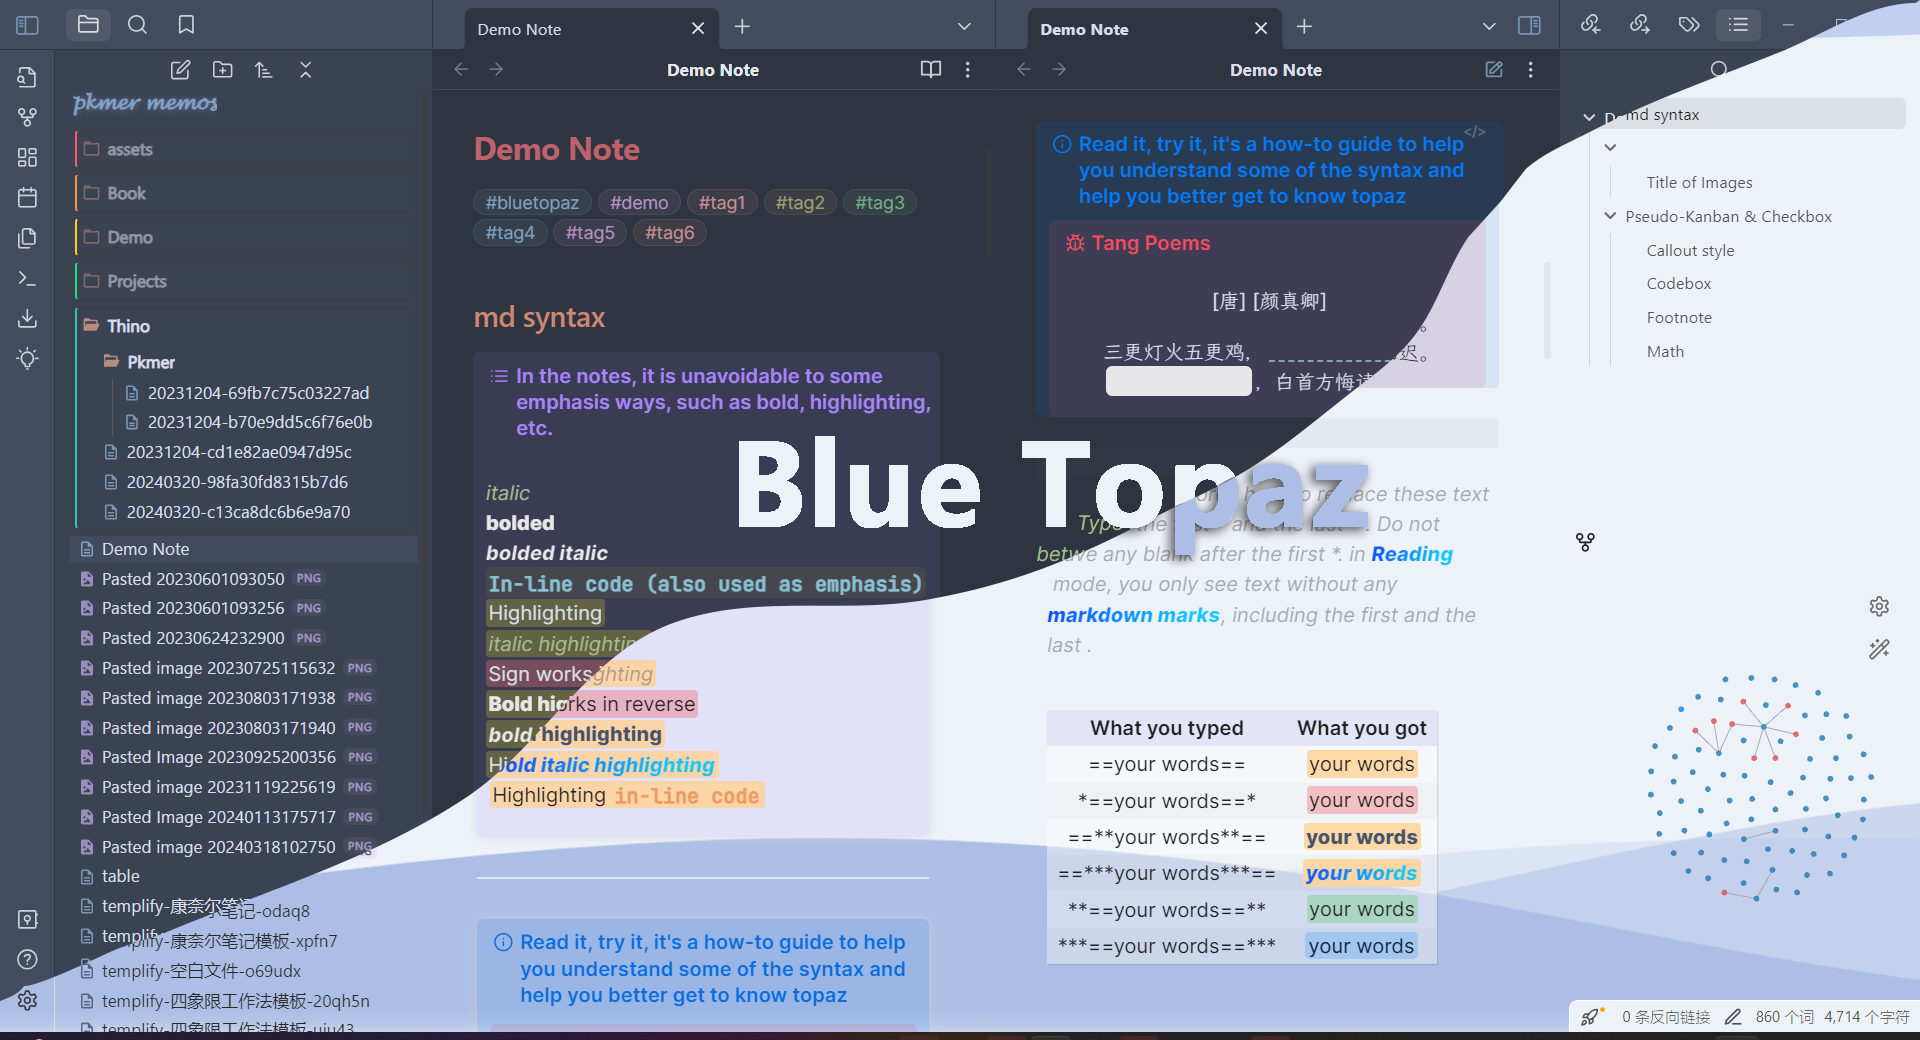Click the #tag6 tag
Screen dimensions: 1920x1040
point(669,233)
